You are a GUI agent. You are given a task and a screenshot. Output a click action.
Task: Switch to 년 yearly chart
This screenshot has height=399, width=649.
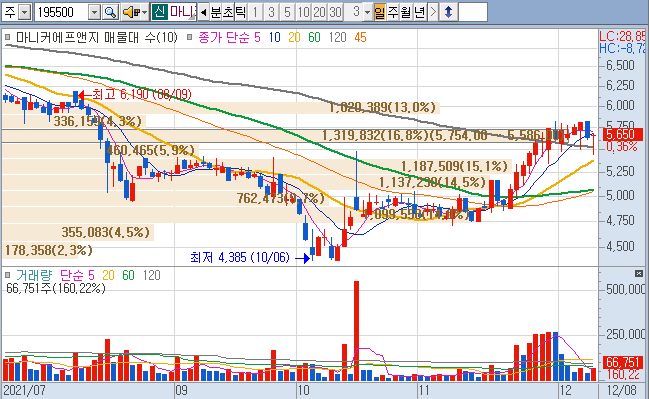click(419, 12)
